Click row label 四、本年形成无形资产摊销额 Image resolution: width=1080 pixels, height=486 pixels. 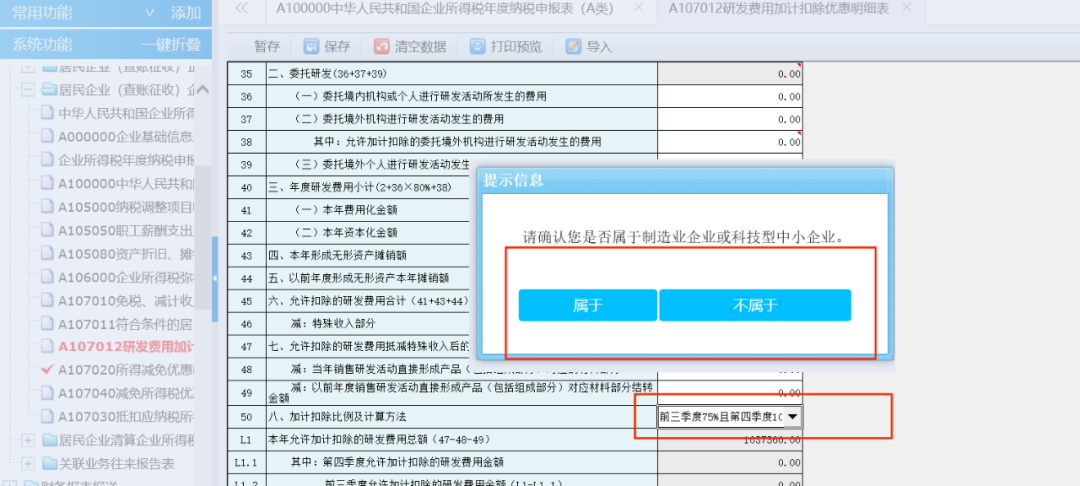337,255
